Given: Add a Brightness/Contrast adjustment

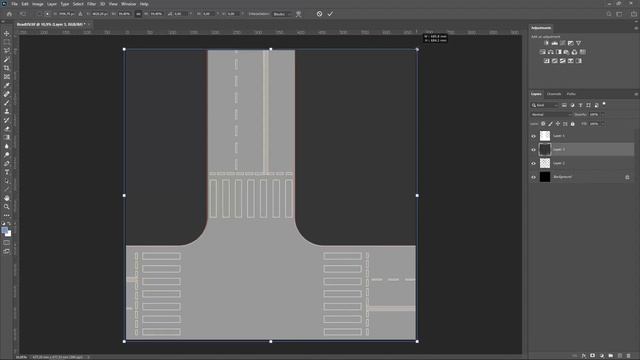Looking at the screenshot, I should [x=547, y=43].
